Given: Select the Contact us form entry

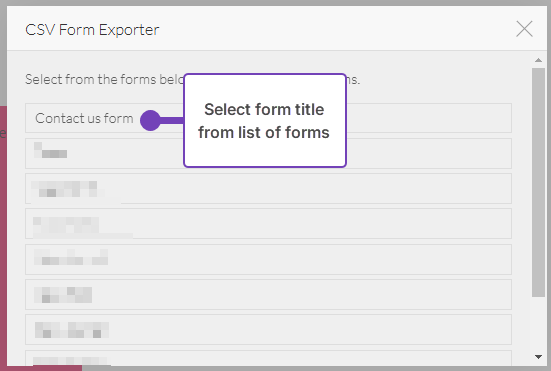Looking at the screenshot, I should 268,118.
